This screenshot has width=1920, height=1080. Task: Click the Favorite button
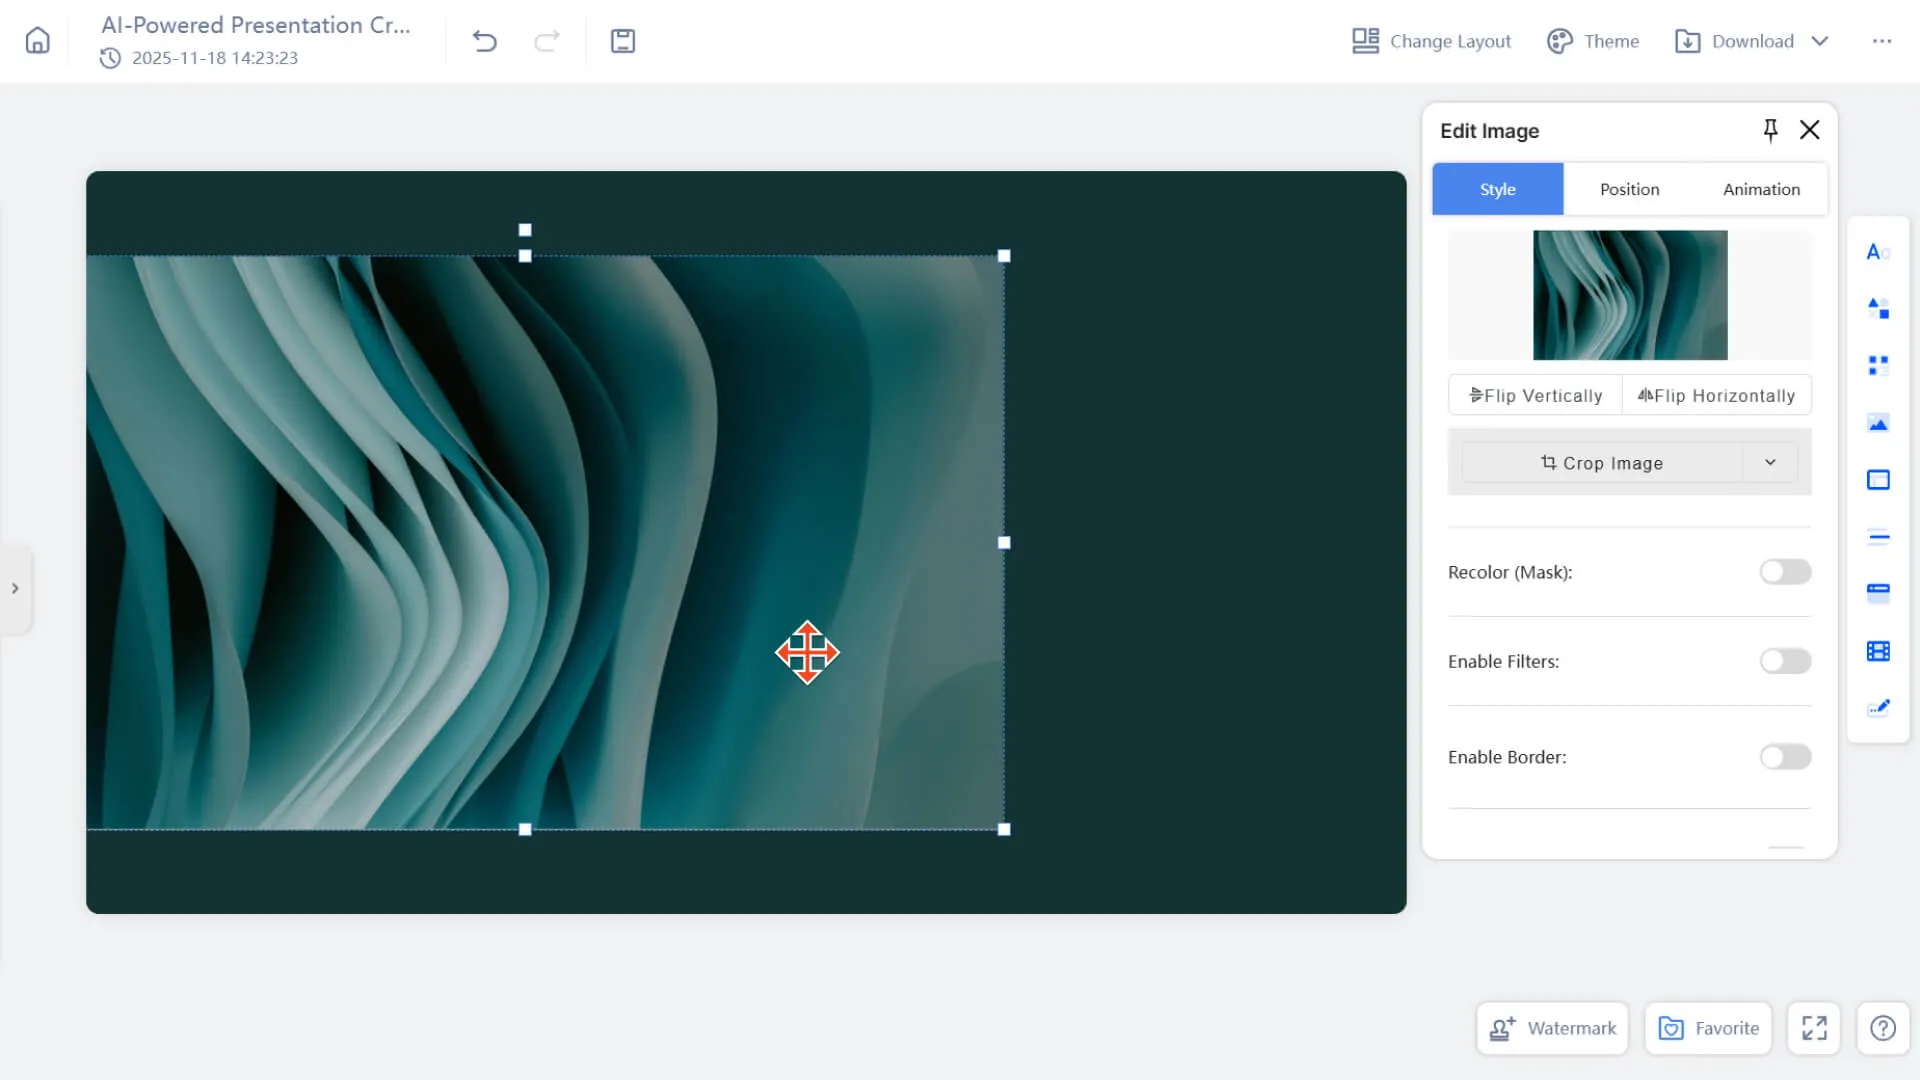tap(1708, 1028)
